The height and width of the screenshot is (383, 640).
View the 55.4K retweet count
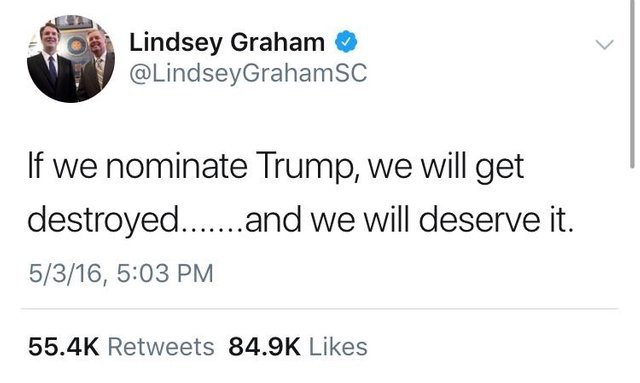coord(63,347)
